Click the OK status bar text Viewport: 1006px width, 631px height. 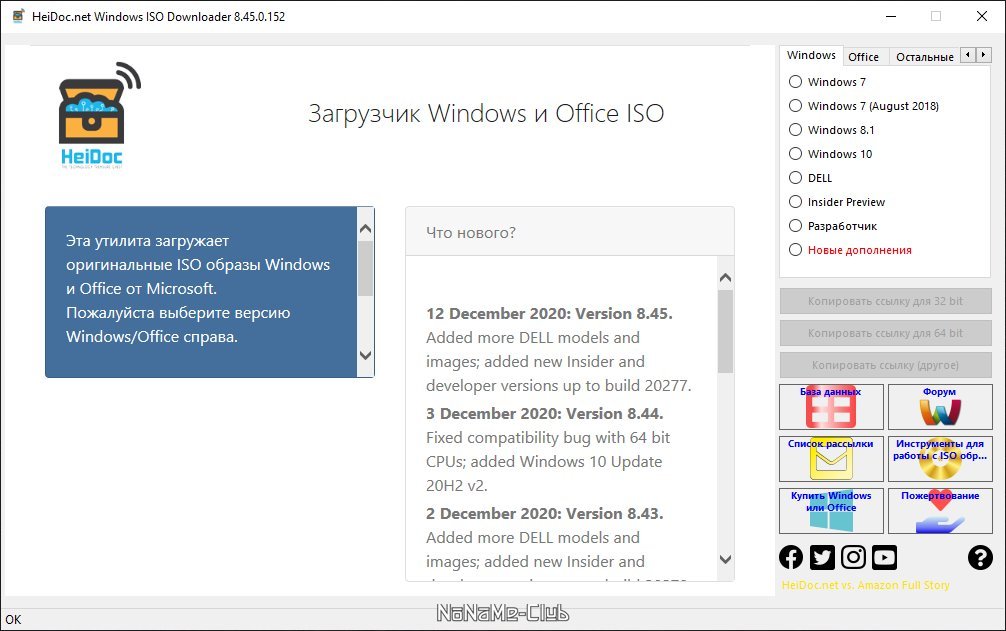(13, 619)
